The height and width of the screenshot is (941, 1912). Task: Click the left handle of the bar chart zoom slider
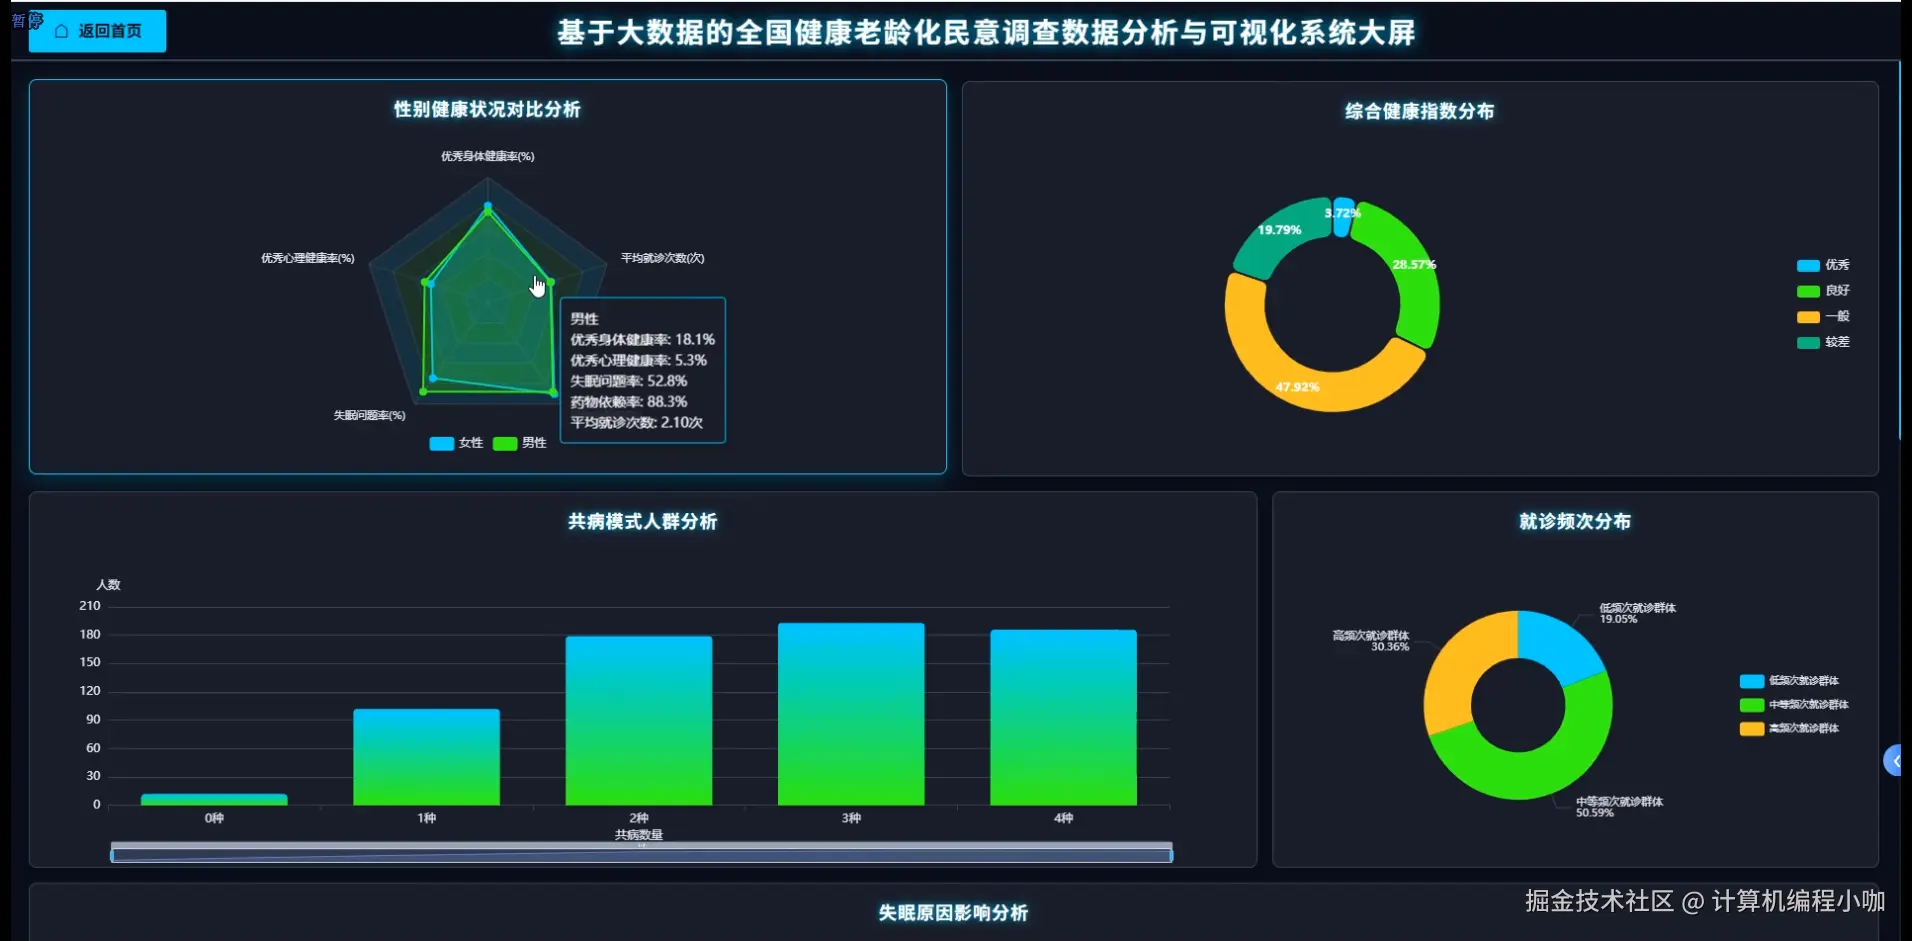coord(112,855)
